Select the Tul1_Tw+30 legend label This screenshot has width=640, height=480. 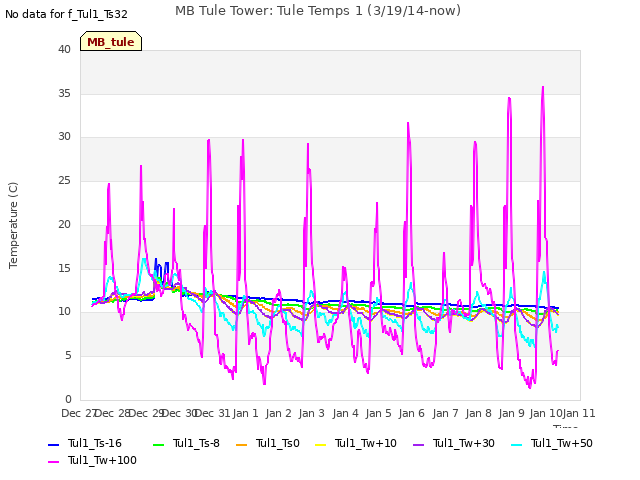[464, 444]
